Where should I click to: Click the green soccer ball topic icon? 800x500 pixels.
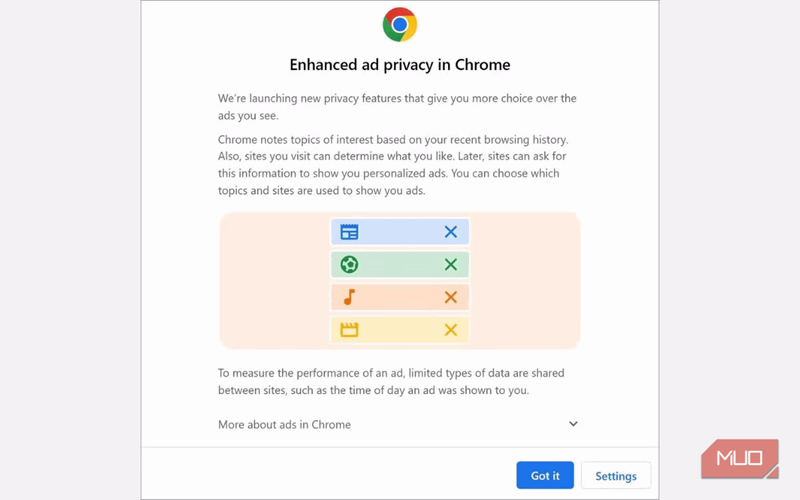pos(349,265)
